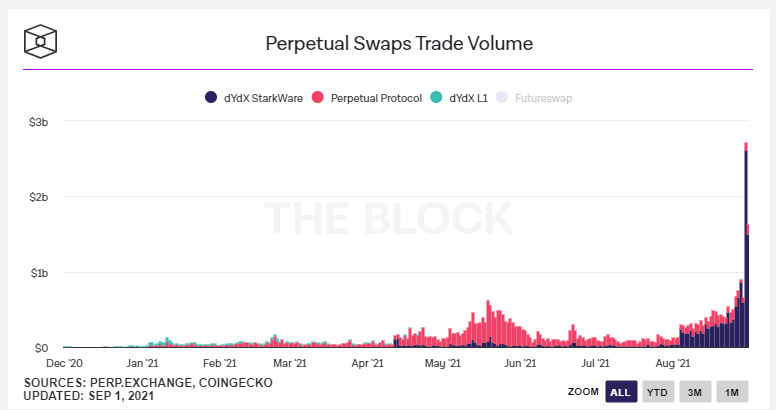776x410 pixels.
Task: Select the 3M zoom range
Action: click(x=695, y=392)
